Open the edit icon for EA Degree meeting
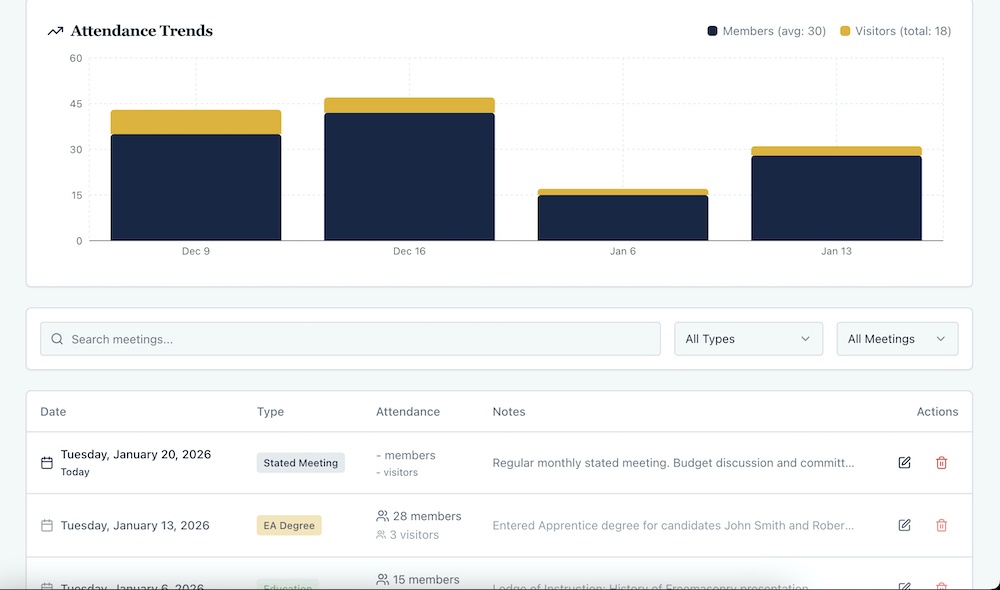This screenshot has width=1000, height=590. click(904, 525)
